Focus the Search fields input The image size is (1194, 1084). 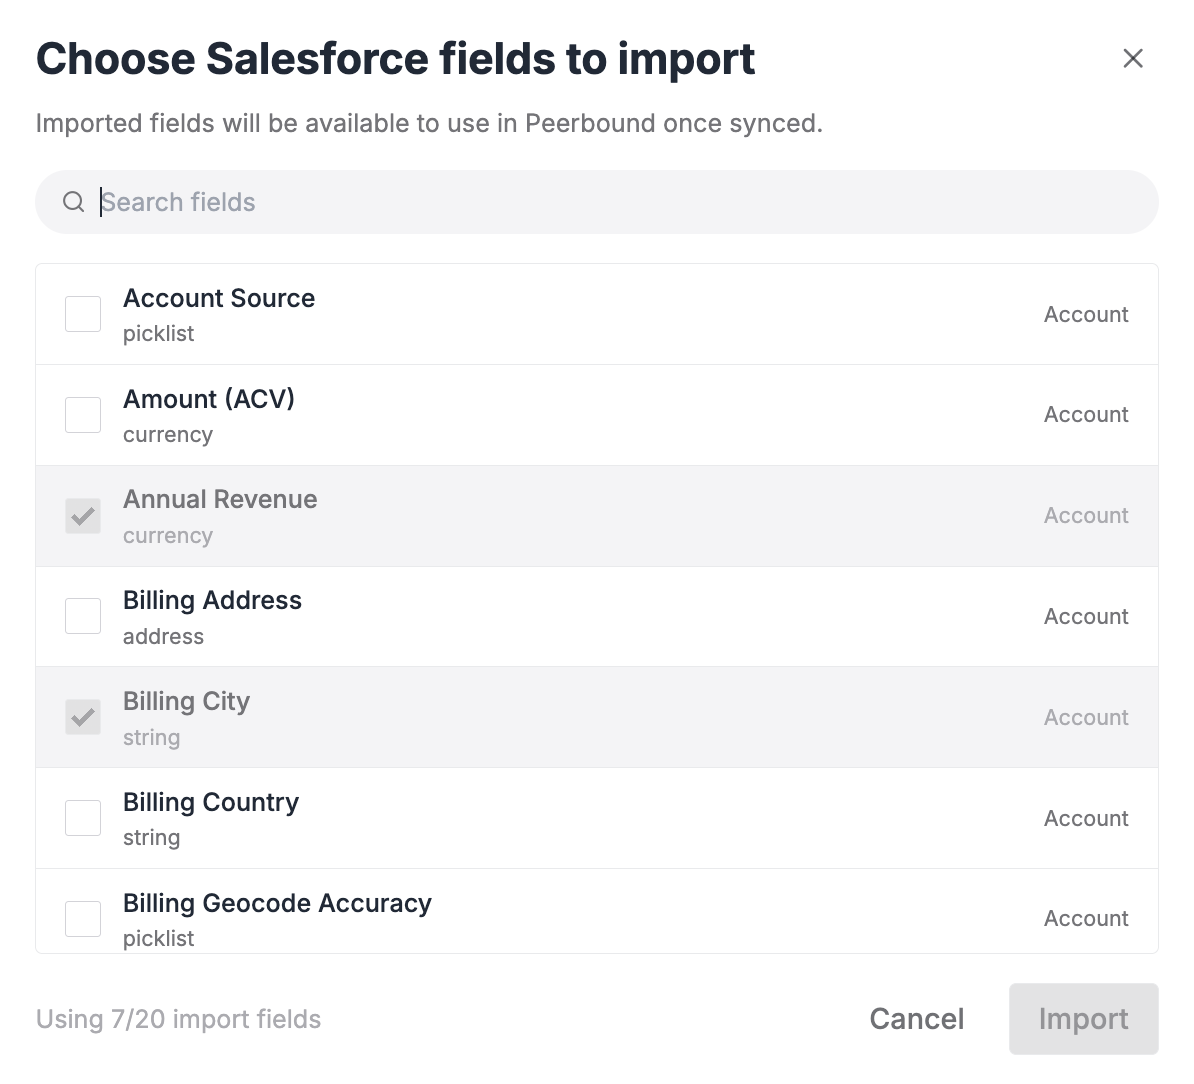597,202
